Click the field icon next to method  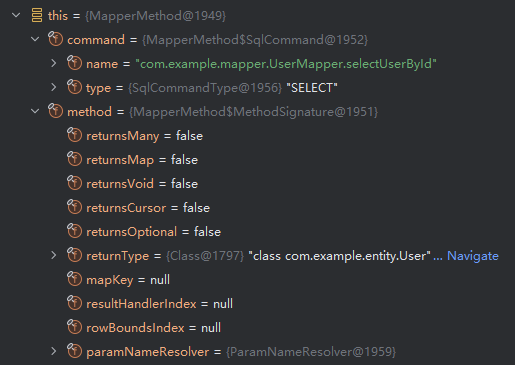pyautogui.click(x=55, y=111)
